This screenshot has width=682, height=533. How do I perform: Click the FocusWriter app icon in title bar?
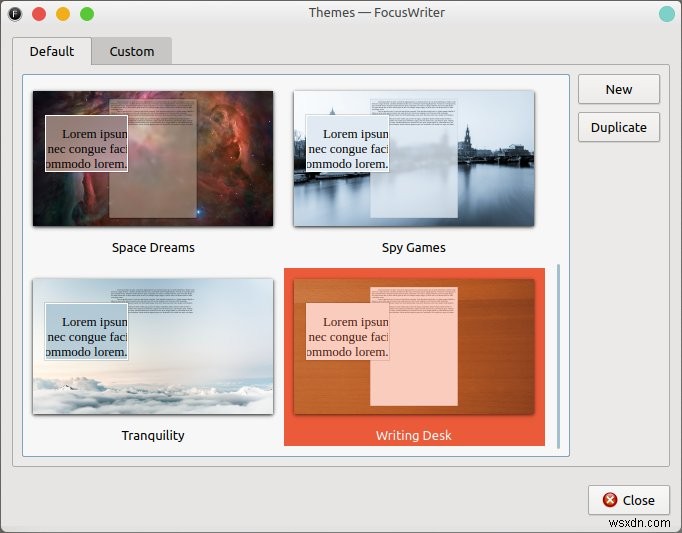(15, 14)
